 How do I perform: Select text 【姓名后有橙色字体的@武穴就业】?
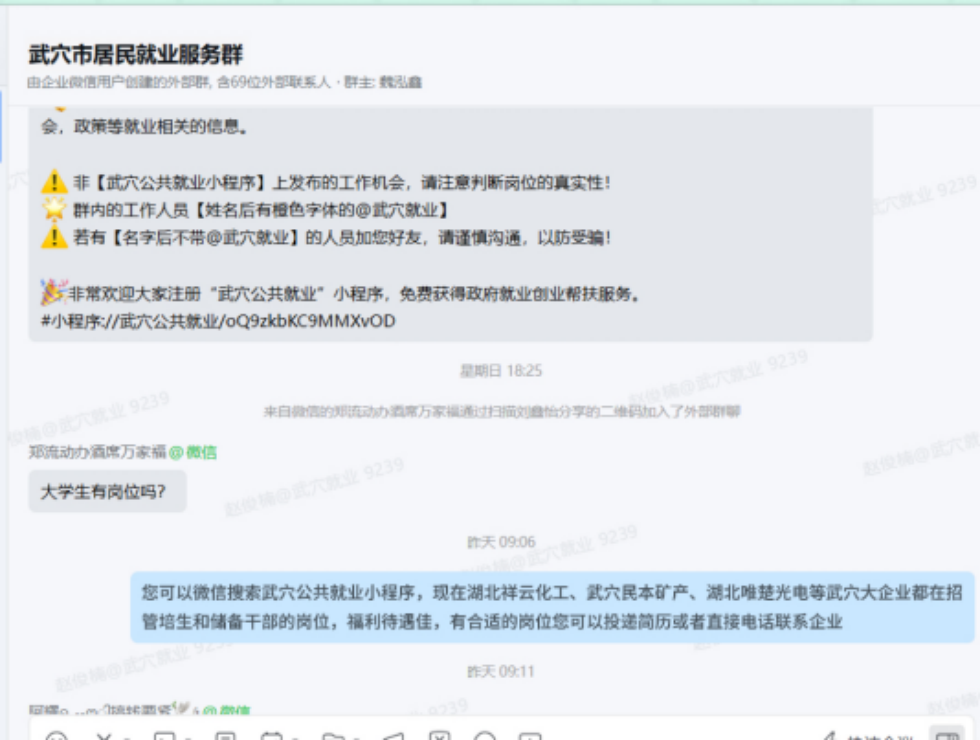(318, 210)
